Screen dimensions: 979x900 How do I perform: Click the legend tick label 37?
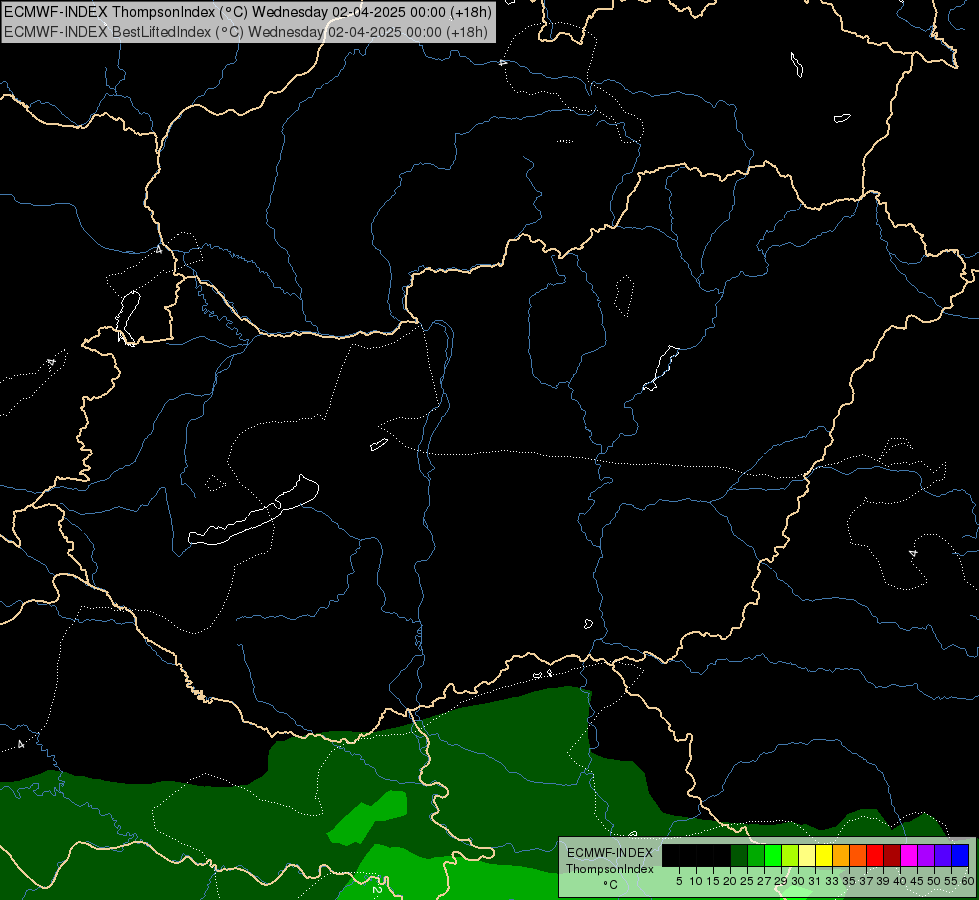(865, 881)
